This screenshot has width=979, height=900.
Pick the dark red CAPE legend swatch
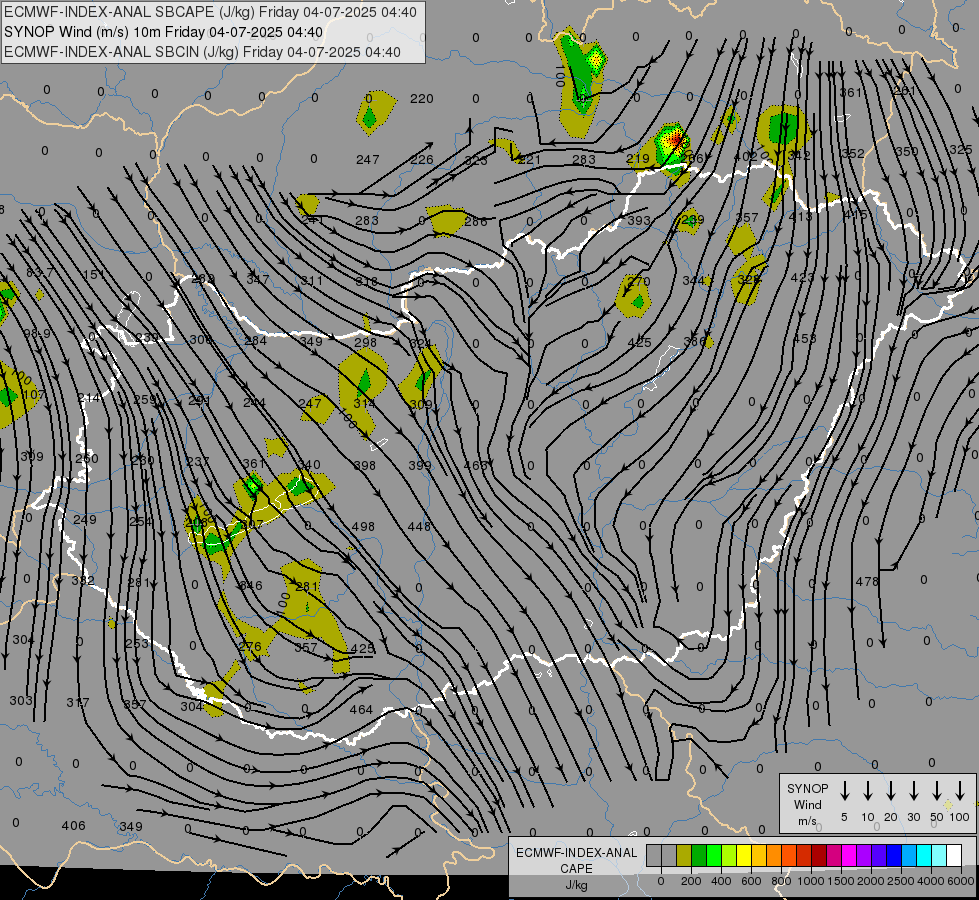point(819,855)
